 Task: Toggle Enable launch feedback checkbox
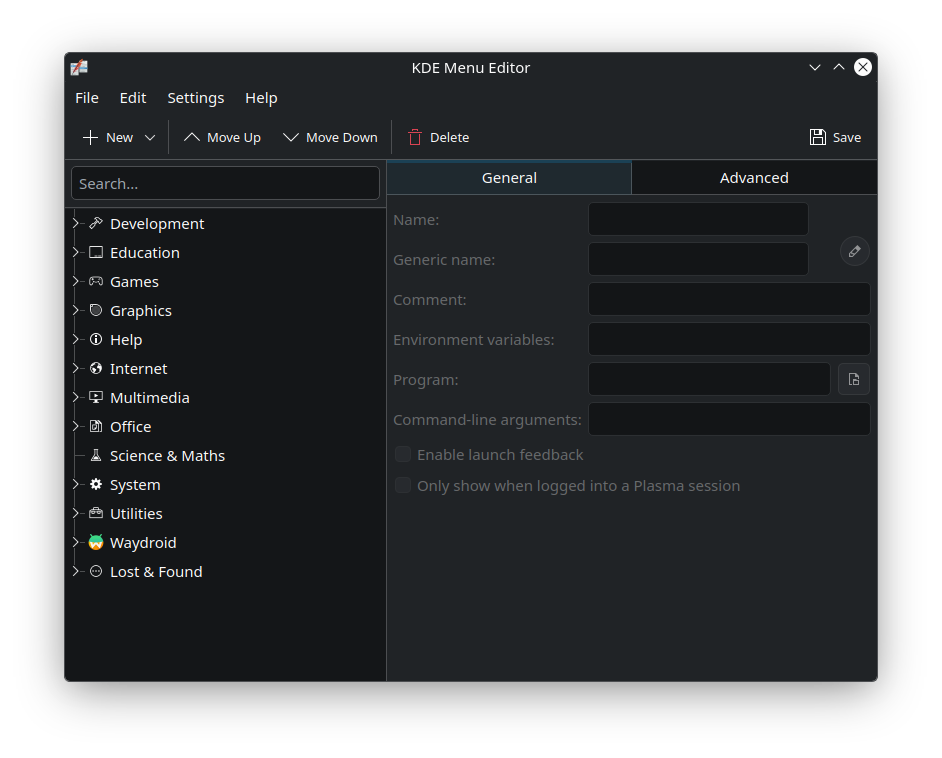[403, 455]
